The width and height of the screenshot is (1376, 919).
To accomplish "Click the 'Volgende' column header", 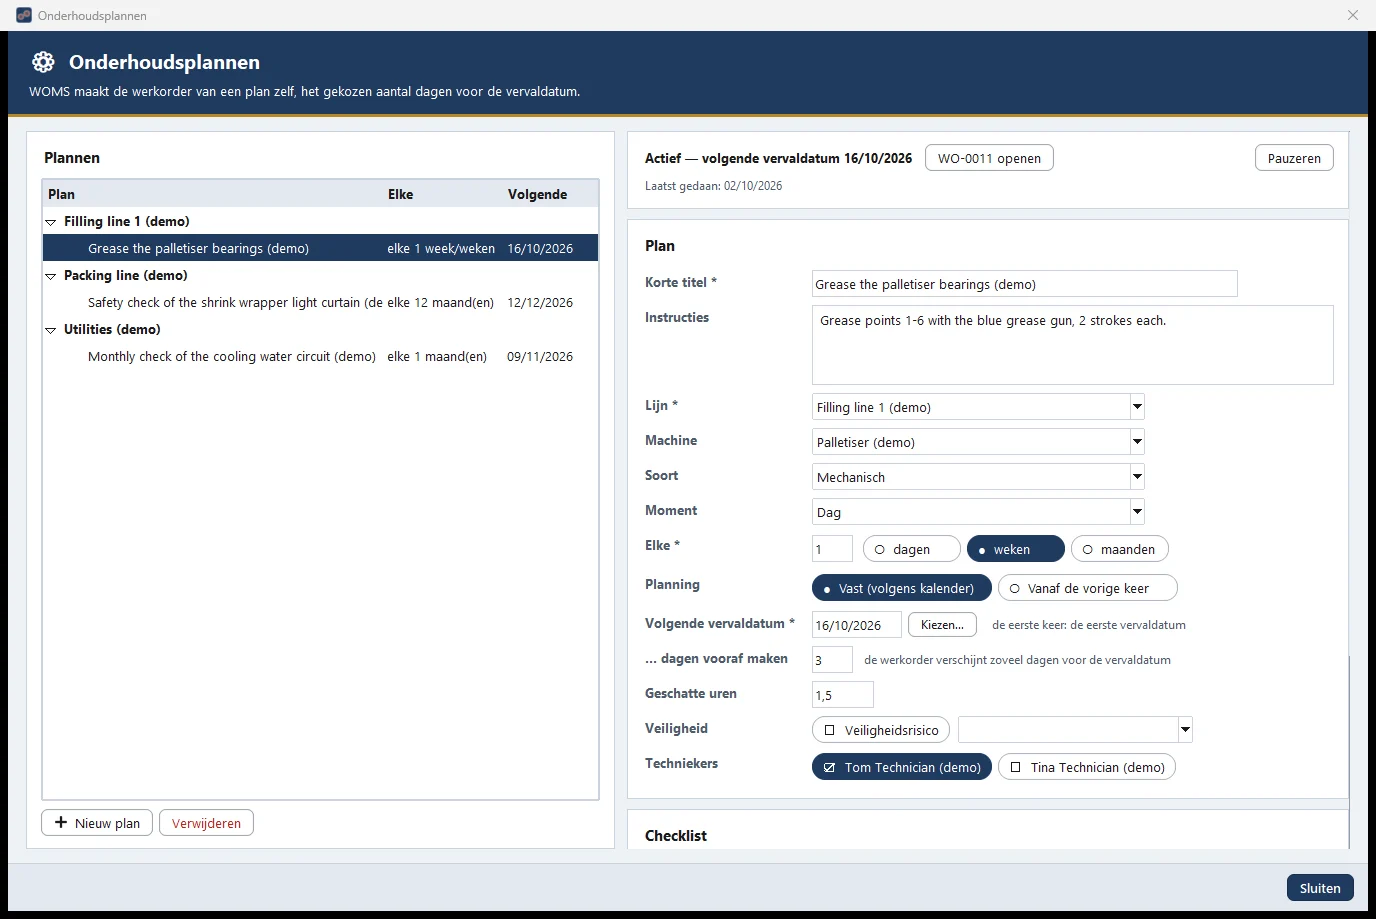I will click(x=537, y=194).
